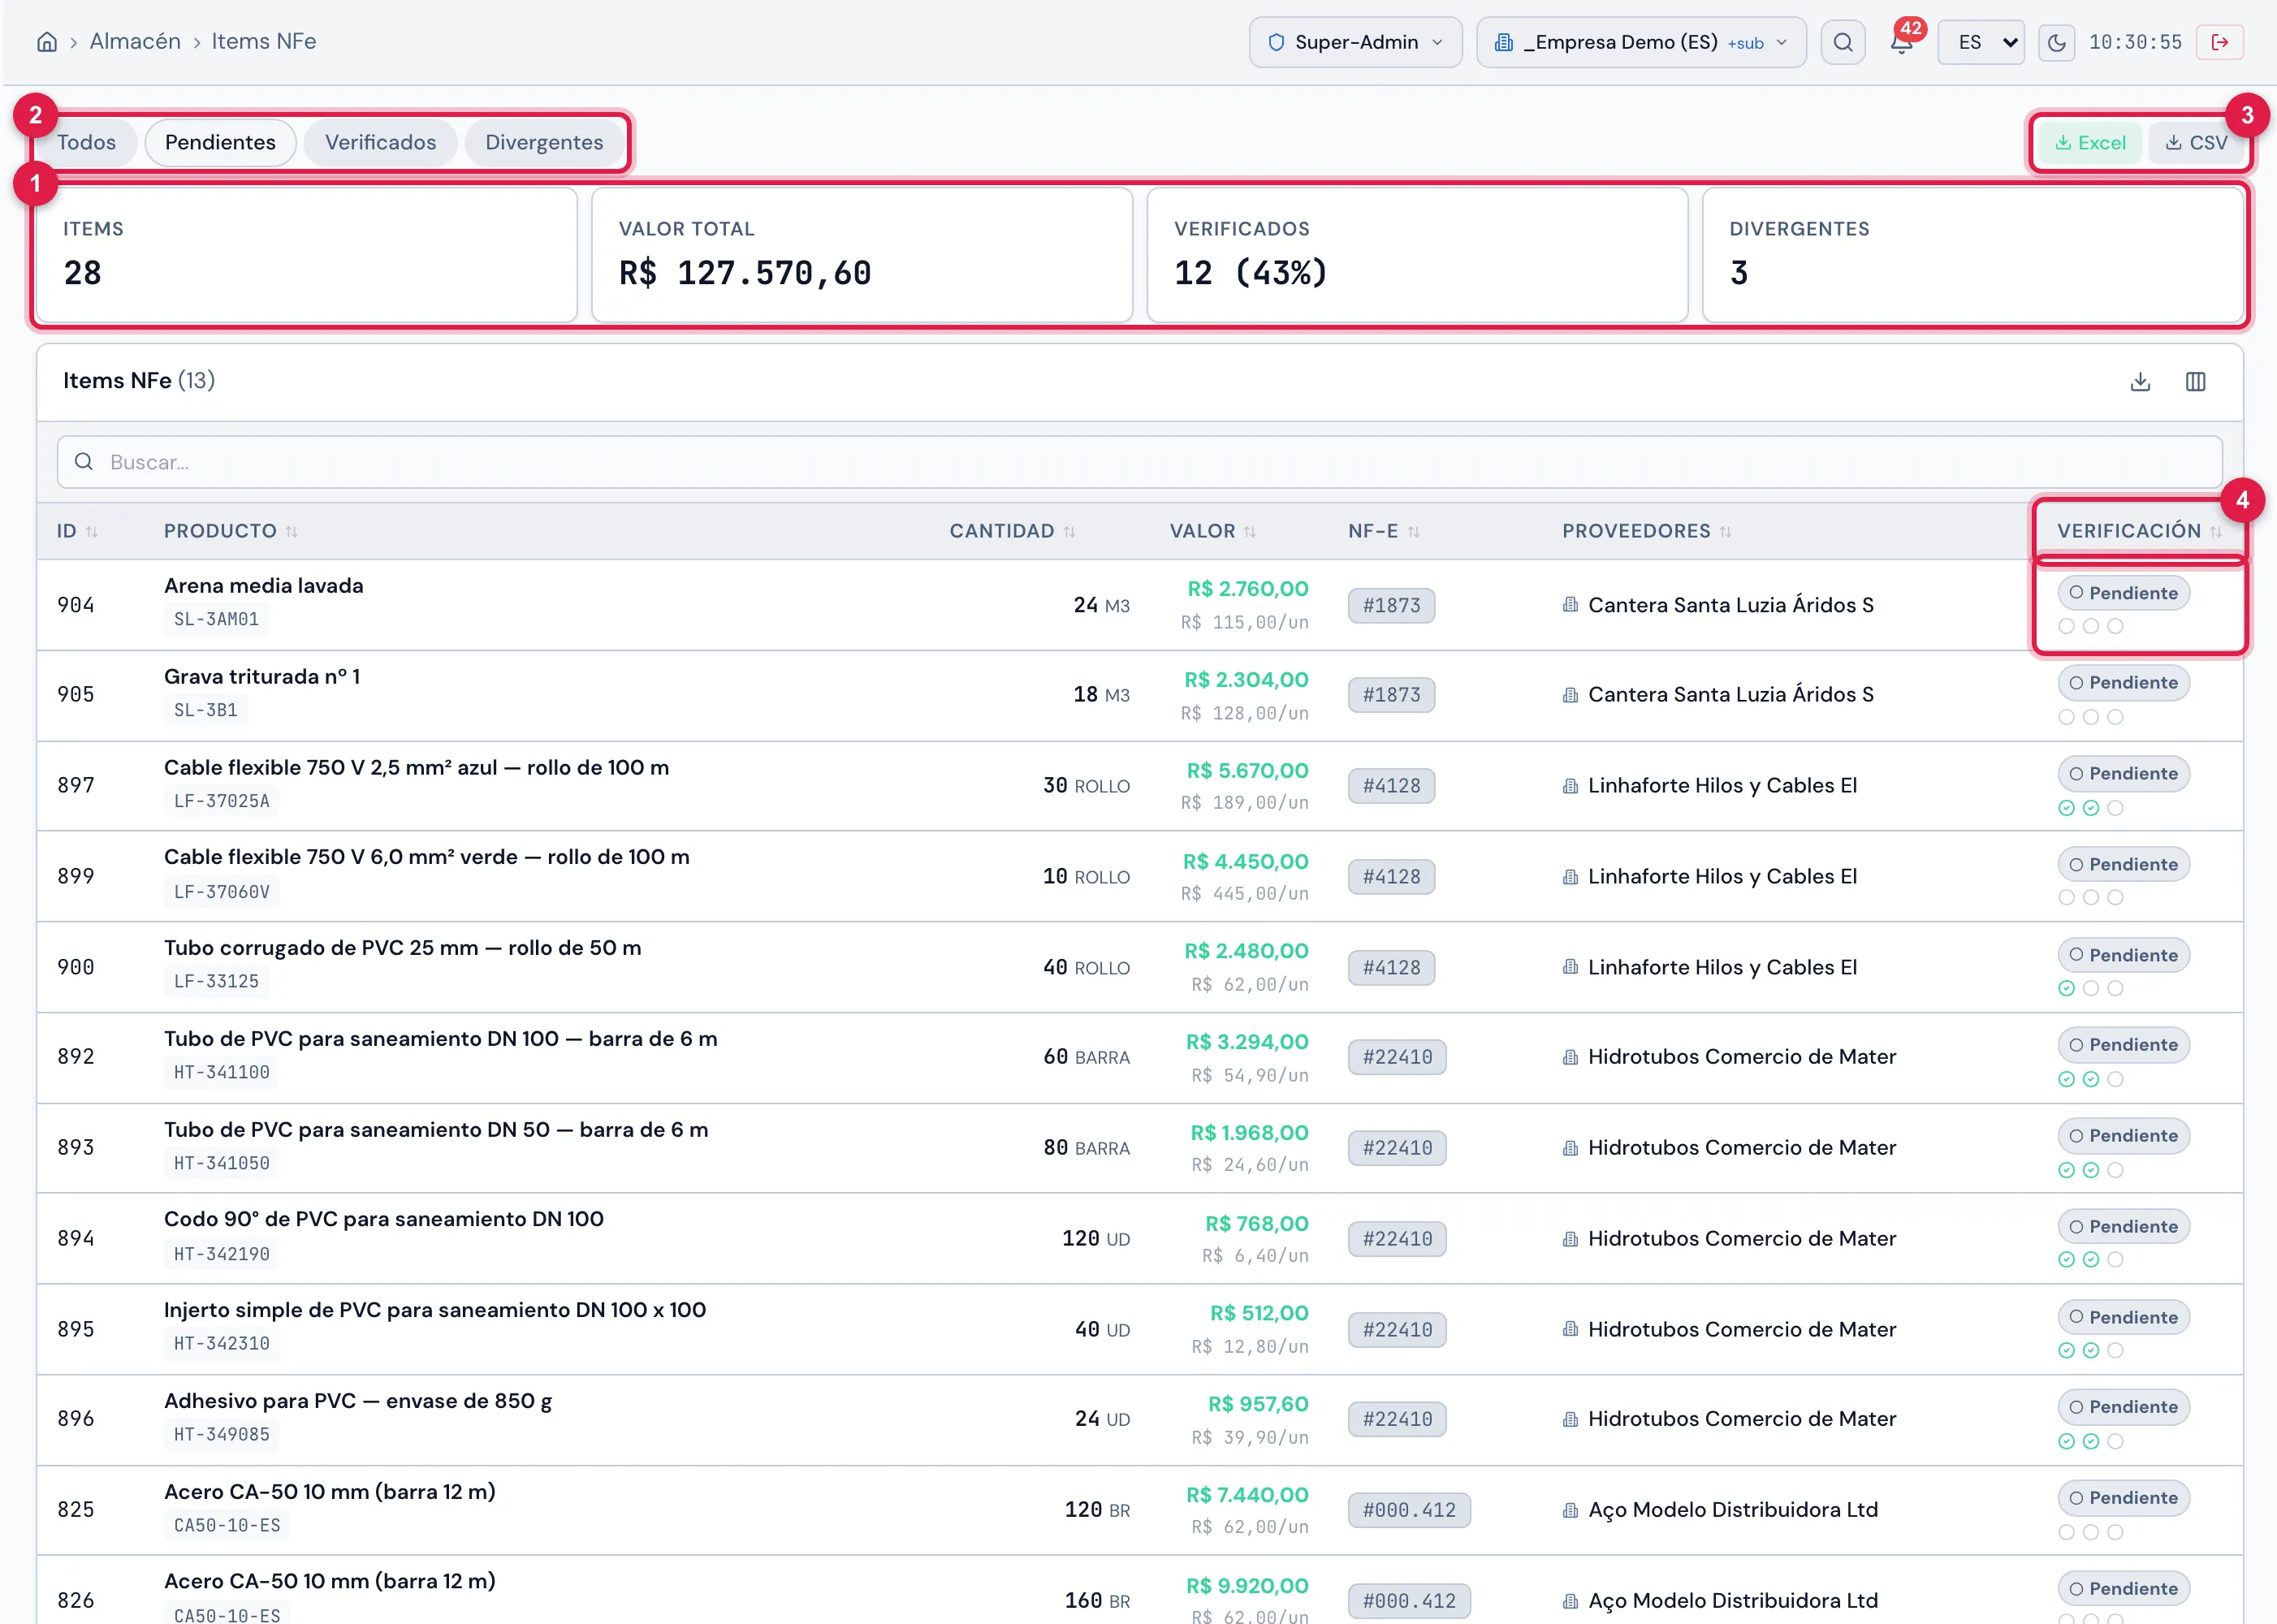Expand the Super-Admin role dropdown

(x=1355, y=42)
